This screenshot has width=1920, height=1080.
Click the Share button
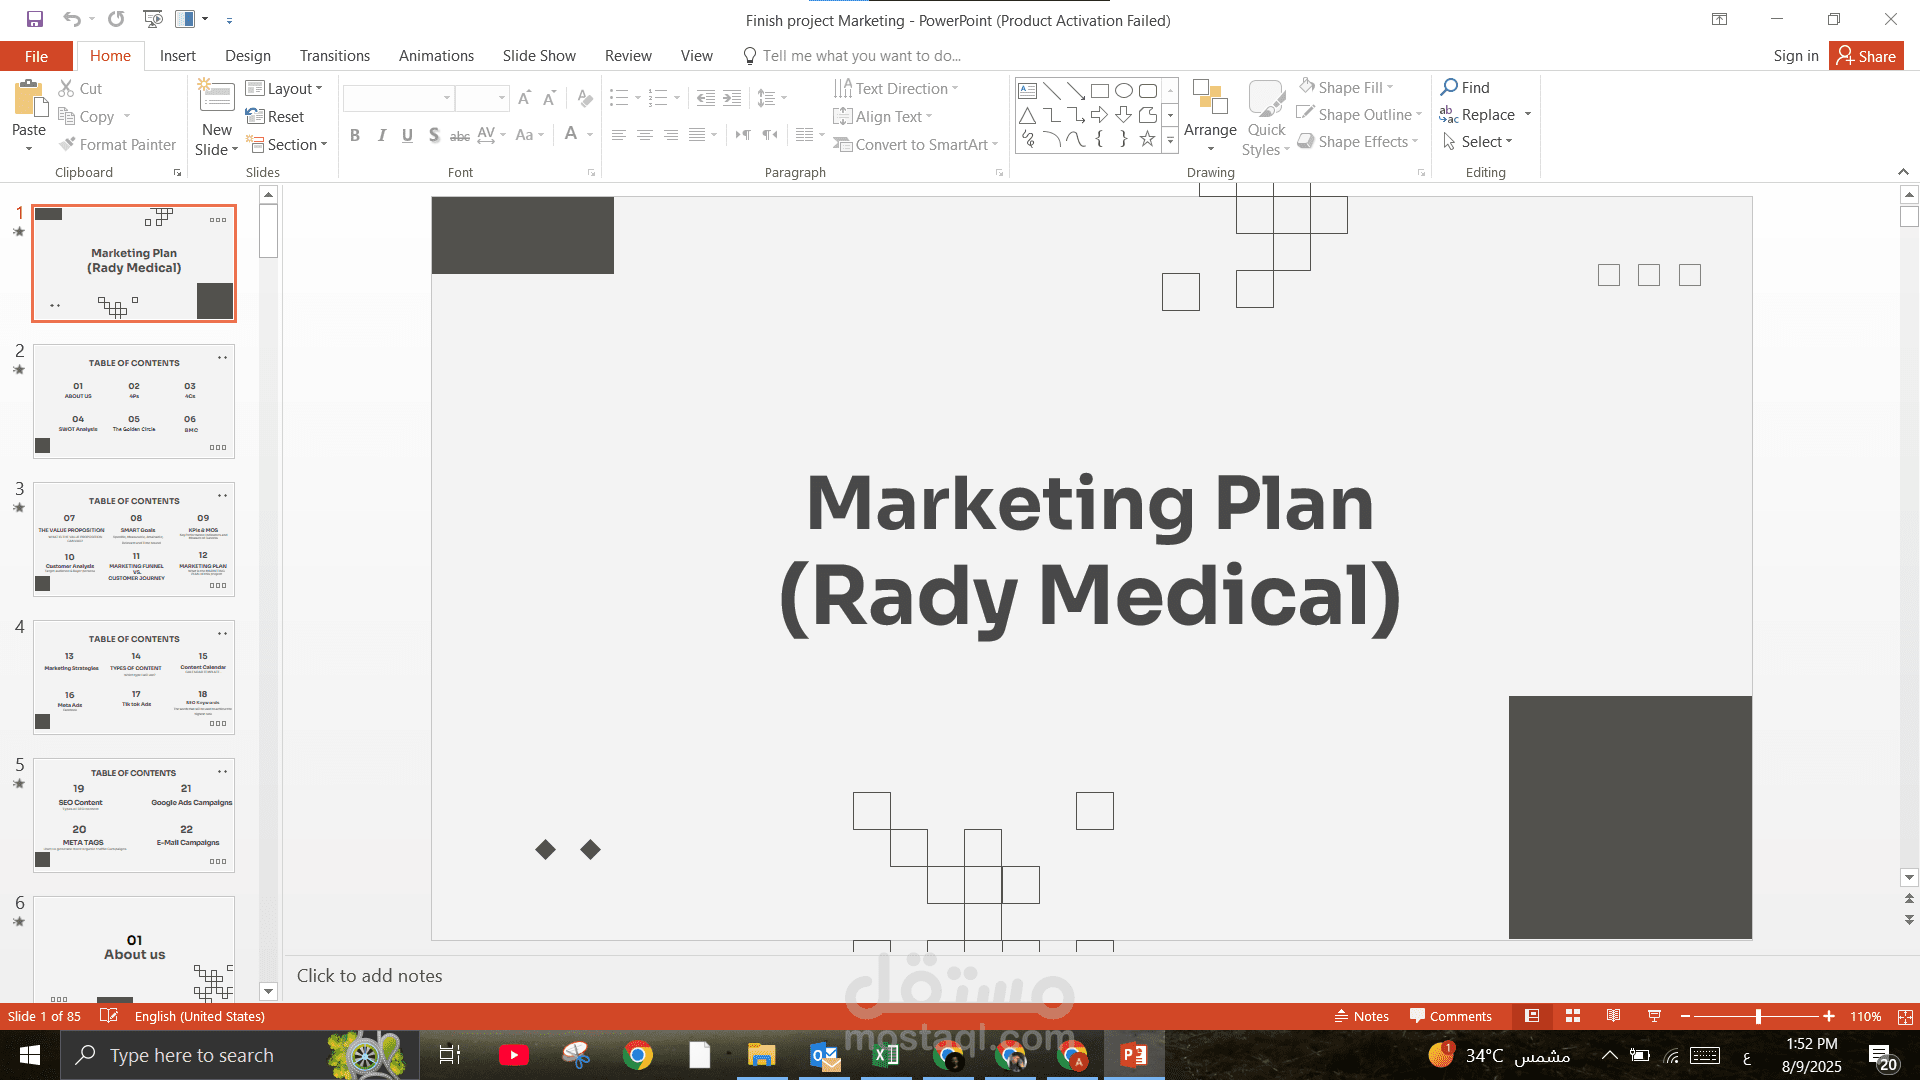point(1866,56)
